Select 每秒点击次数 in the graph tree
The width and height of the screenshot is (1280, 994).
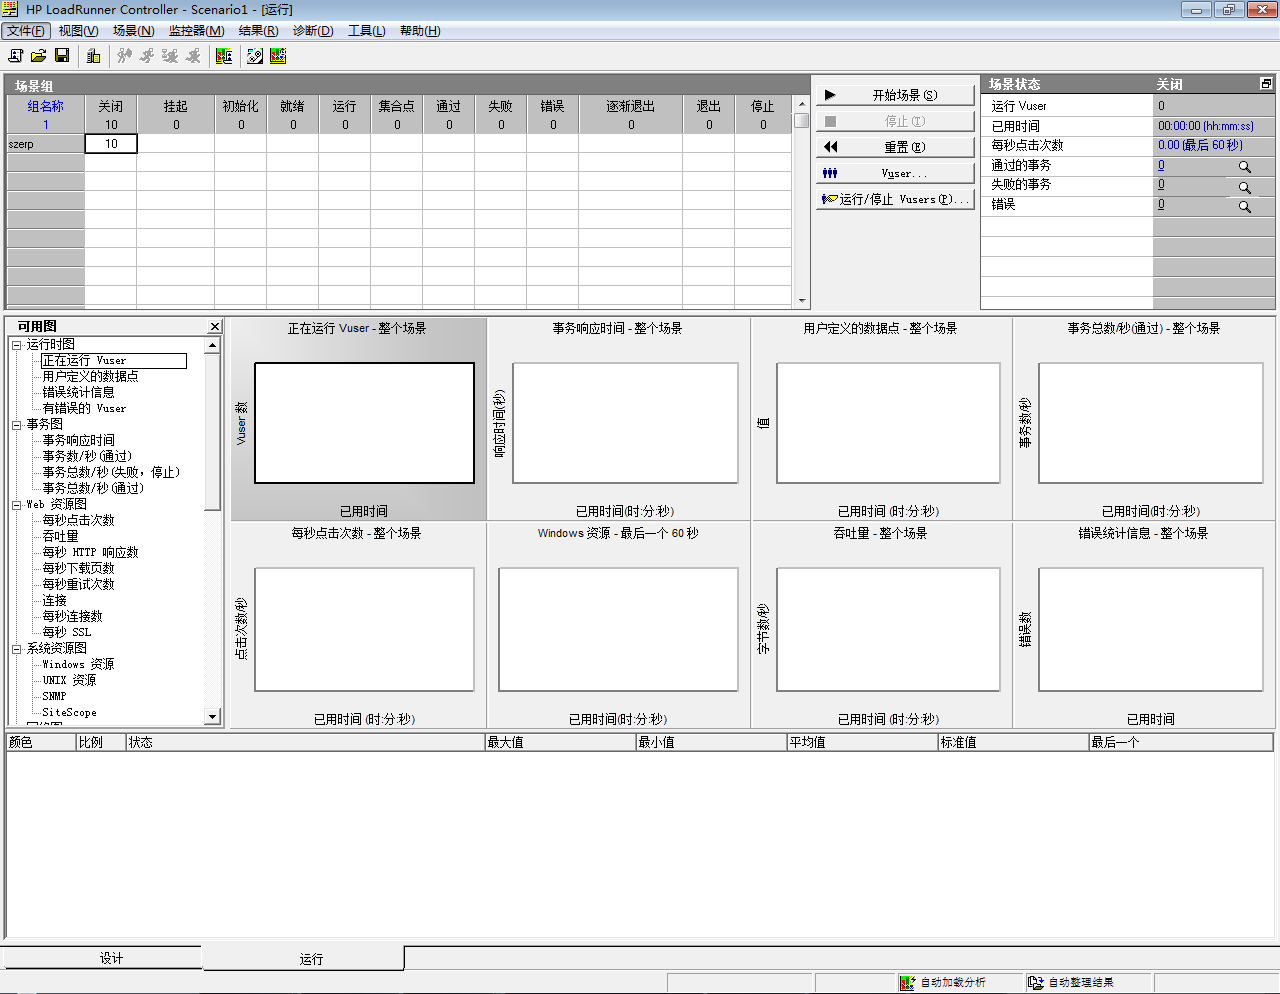pyautogui.click(x=78, y=521)
